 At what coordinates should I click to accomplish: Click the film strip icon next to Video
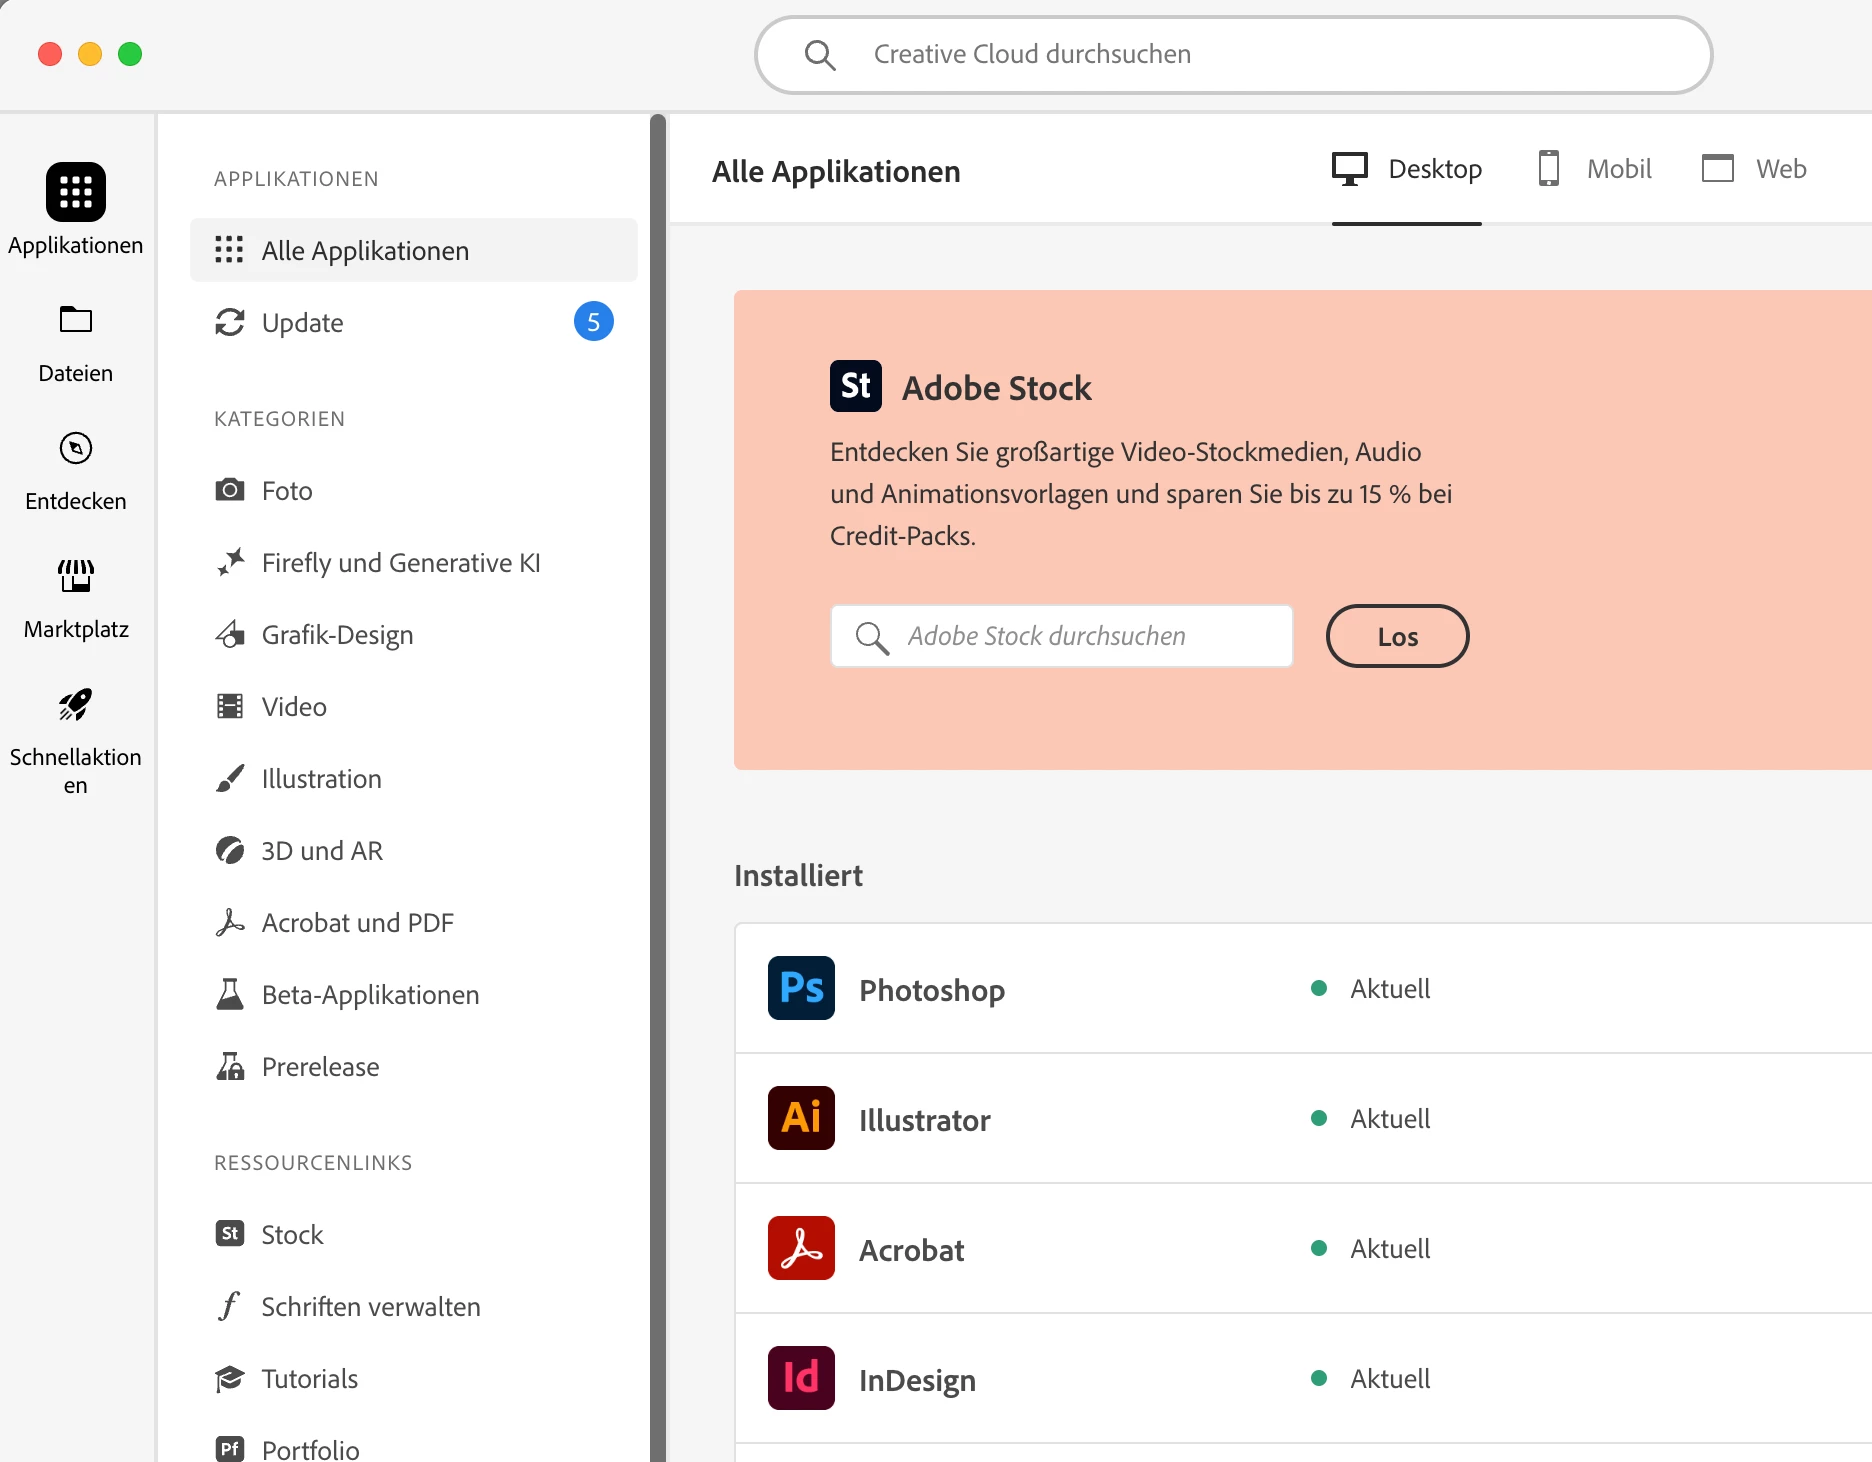[x=230, y=706]
